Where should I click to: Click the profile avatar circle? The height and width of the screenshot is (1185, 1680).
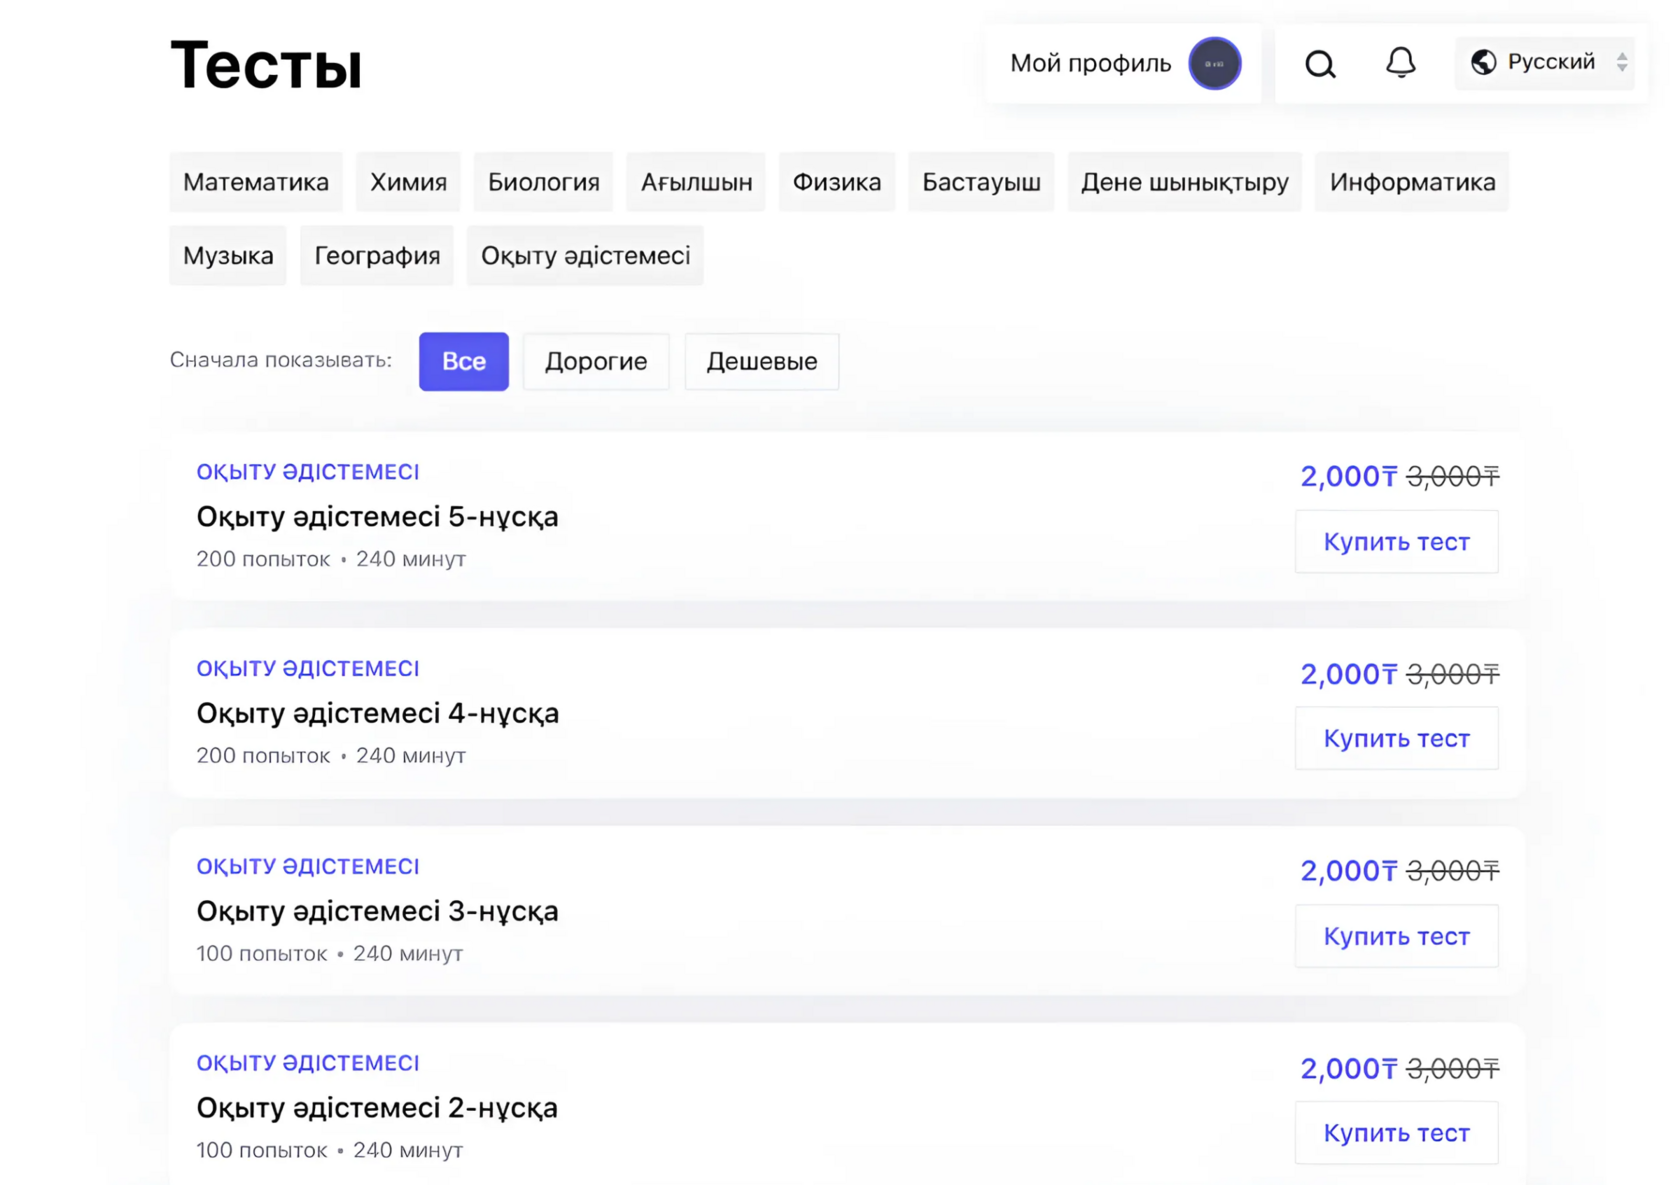click(x=1214, y=64)
